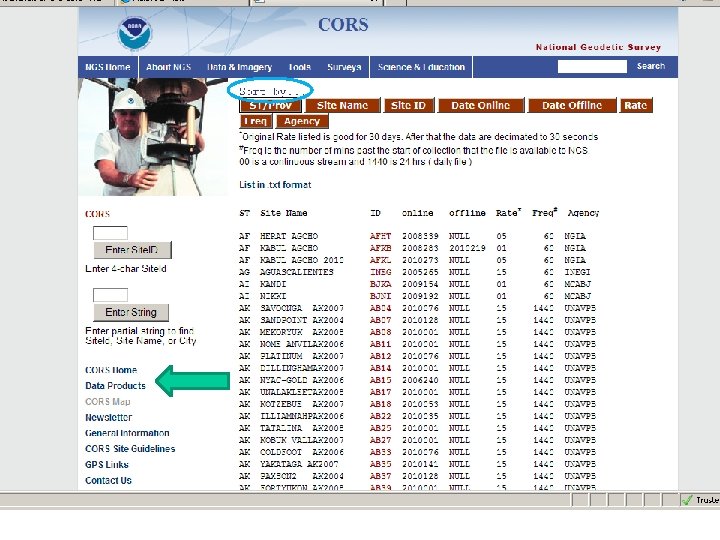Open site ID AB33 link
Screen dimensions: 720x540
tap(380, 452)
